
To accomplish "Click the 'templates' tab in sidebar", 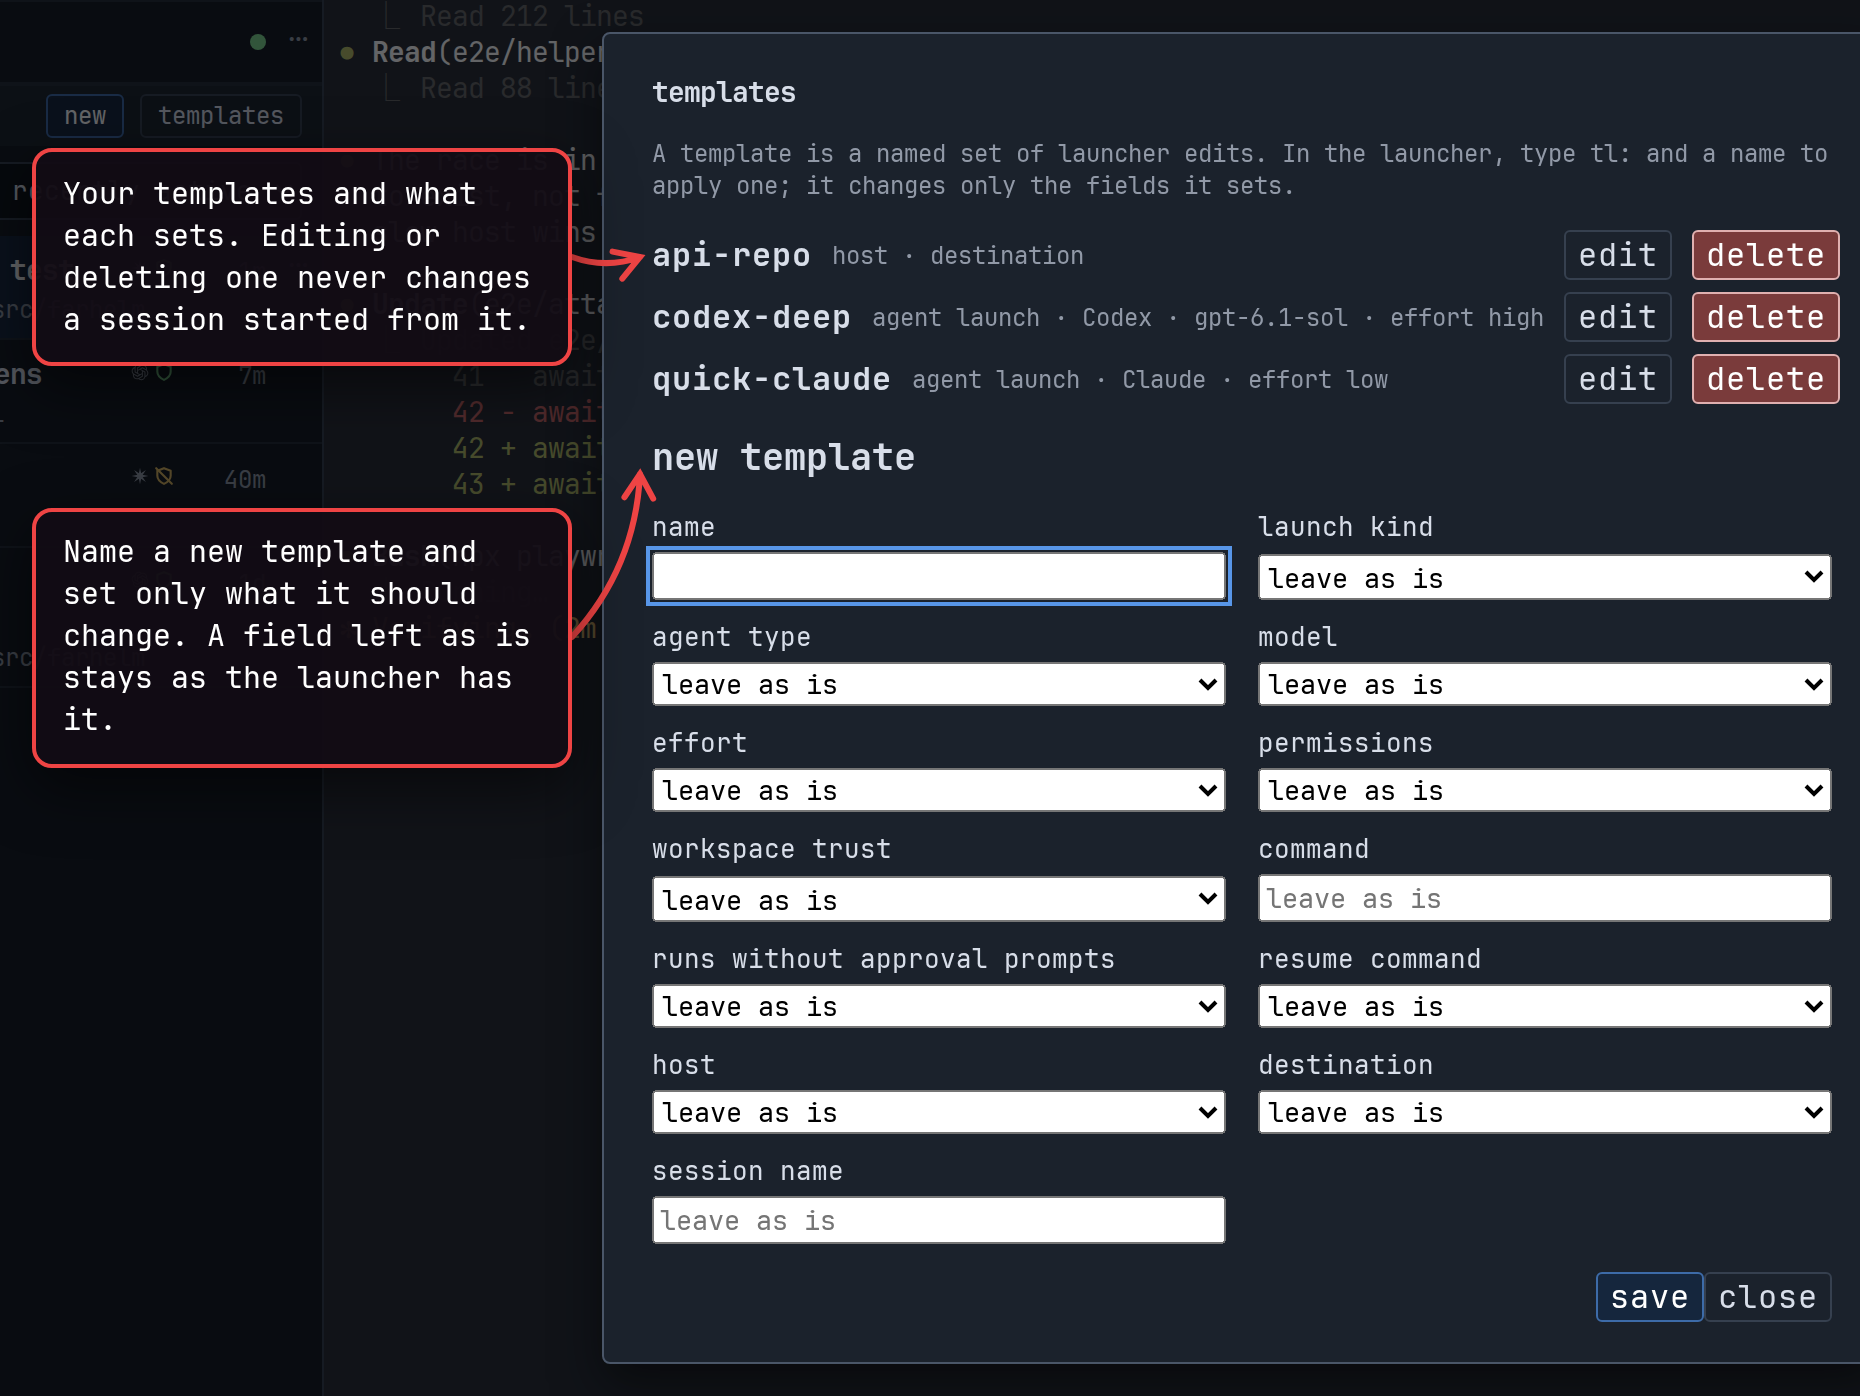I will 221,116.
